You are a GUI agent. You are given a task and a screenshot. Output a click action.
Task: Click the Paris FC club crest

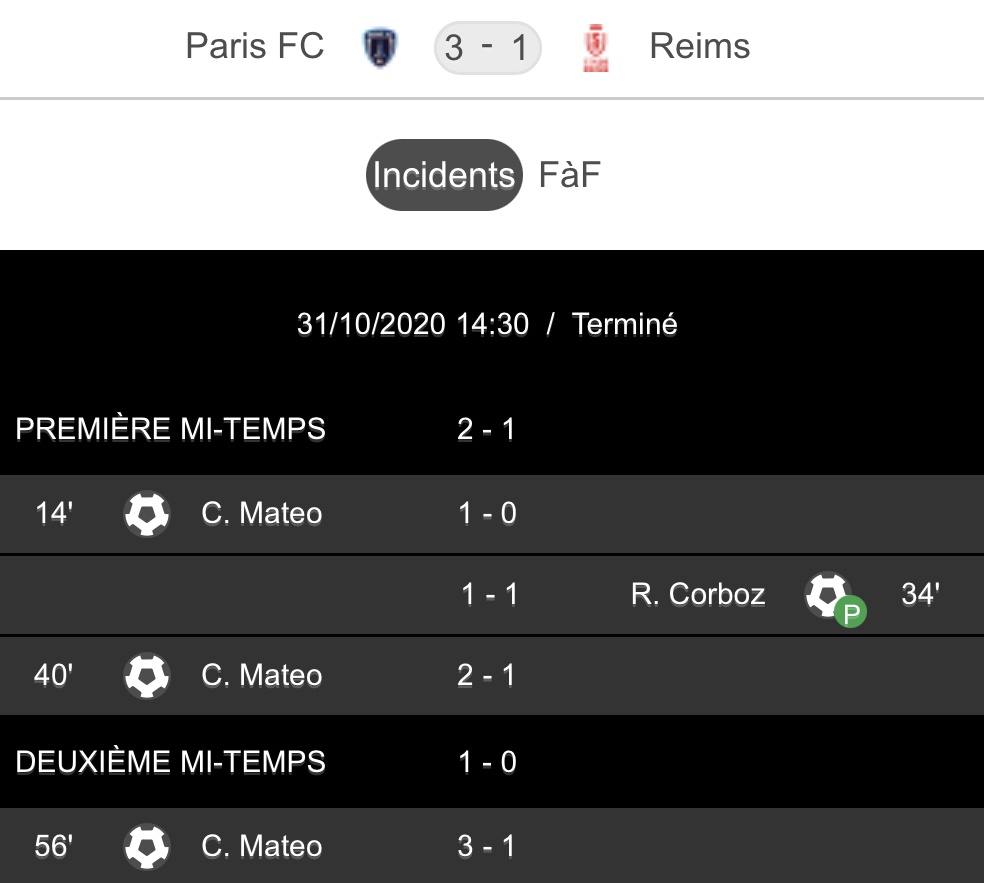coord(381,47)
